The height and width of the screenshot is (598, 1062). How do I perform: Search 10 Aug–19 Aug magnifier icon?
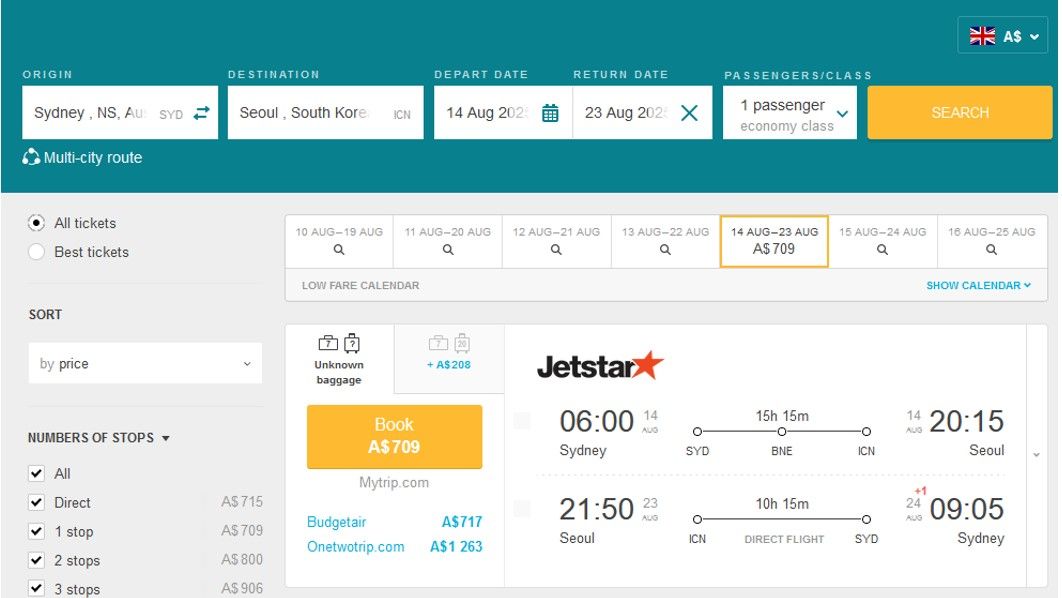point(339,249)
